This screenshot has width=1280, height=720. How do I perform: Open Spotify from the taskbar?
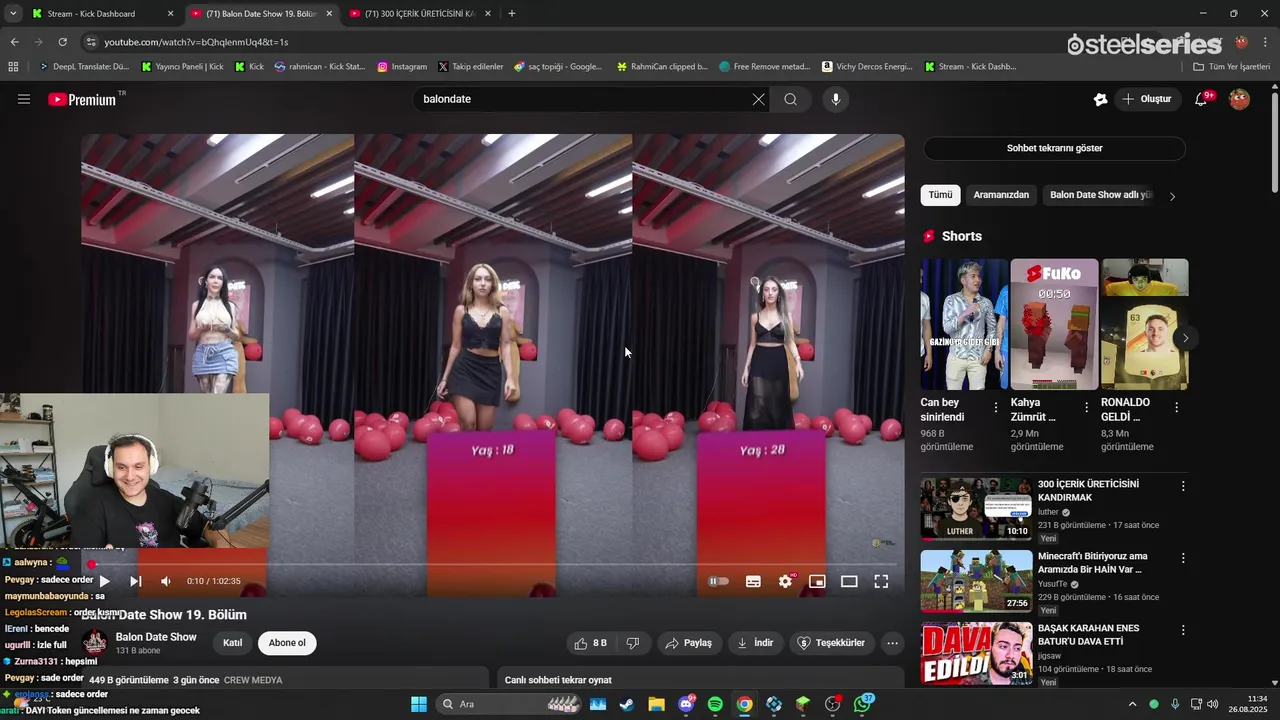(x=715, y=704)
